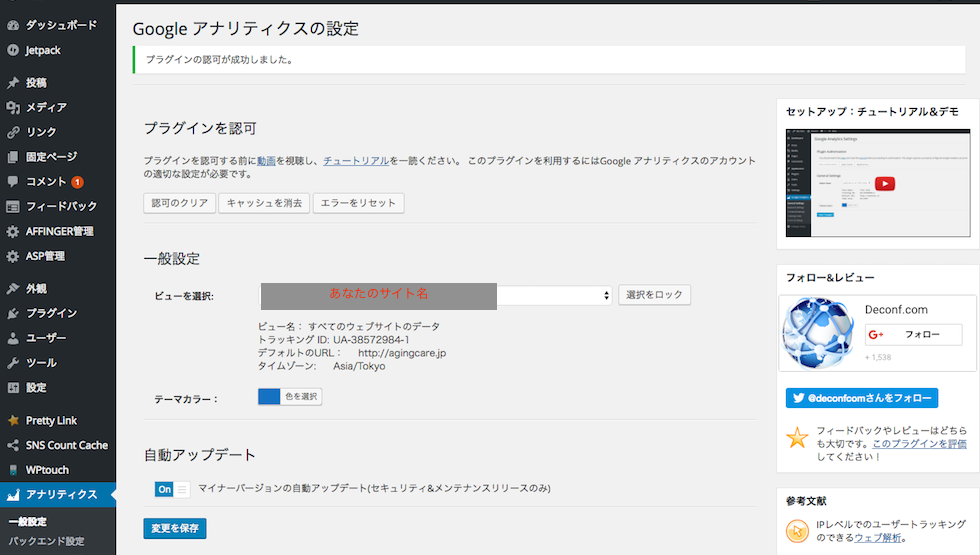Click the Jetpack icon in sidebar
The image size is (980, 555).
[12, 50]
